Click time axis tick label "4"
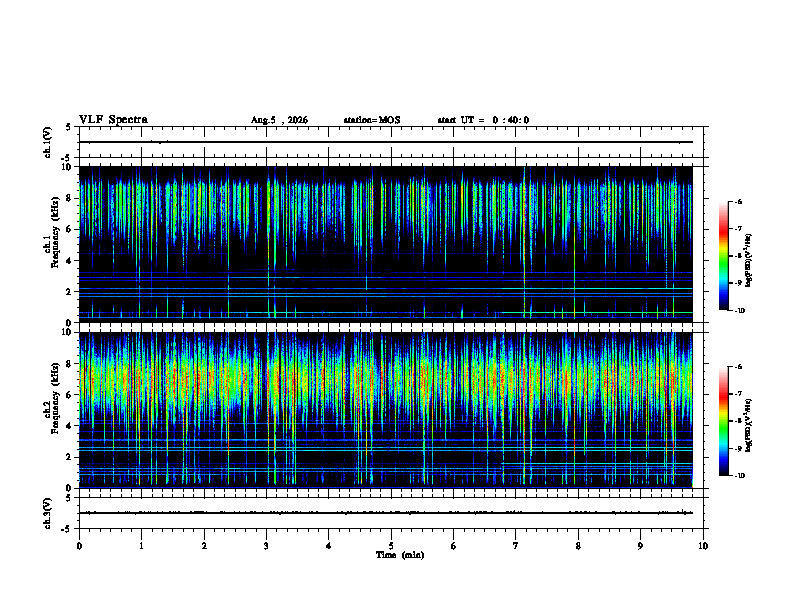This screenshot has width=792, height=612. pyautogui.click(x=329, y=546)
